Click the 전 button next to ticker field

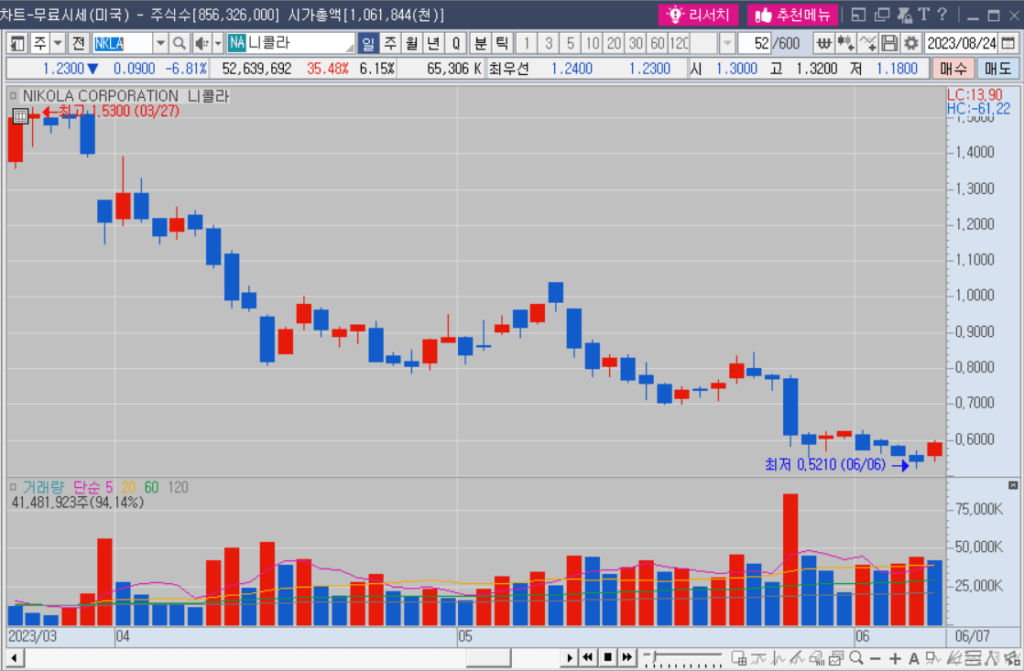pos(78,43)
